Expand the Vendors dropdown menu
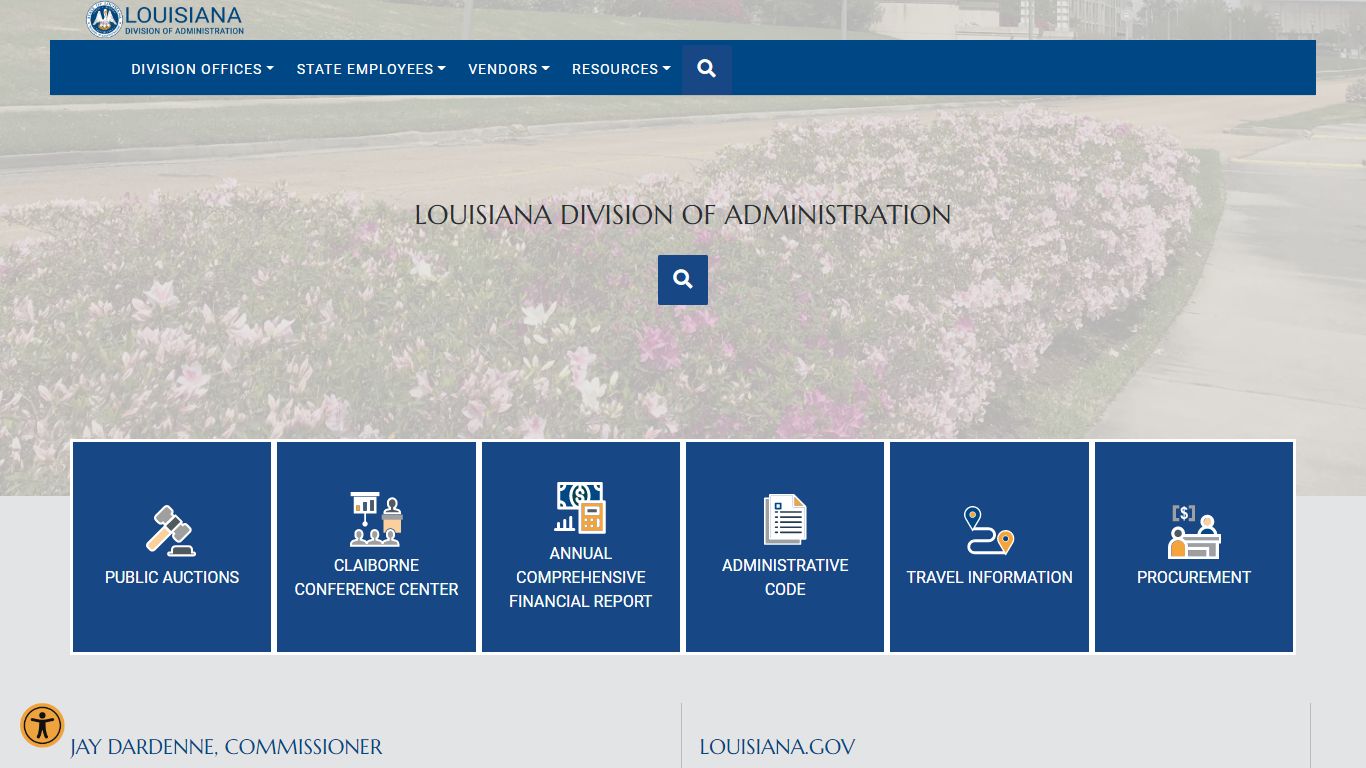 509,69
